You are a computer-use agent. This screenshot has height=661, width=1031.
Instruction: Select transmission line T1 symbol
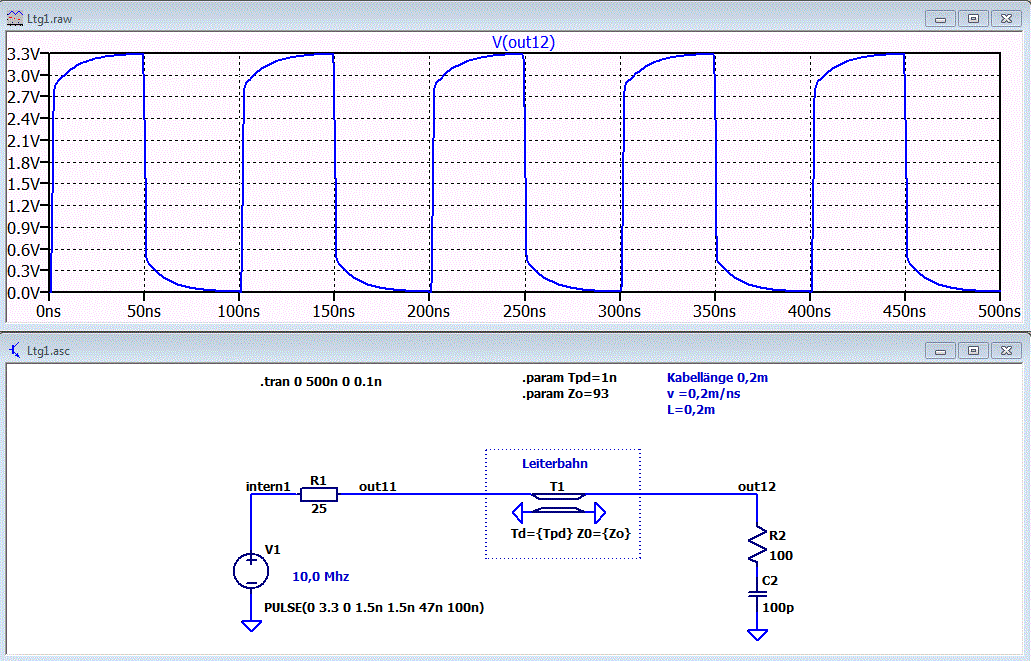558,505
